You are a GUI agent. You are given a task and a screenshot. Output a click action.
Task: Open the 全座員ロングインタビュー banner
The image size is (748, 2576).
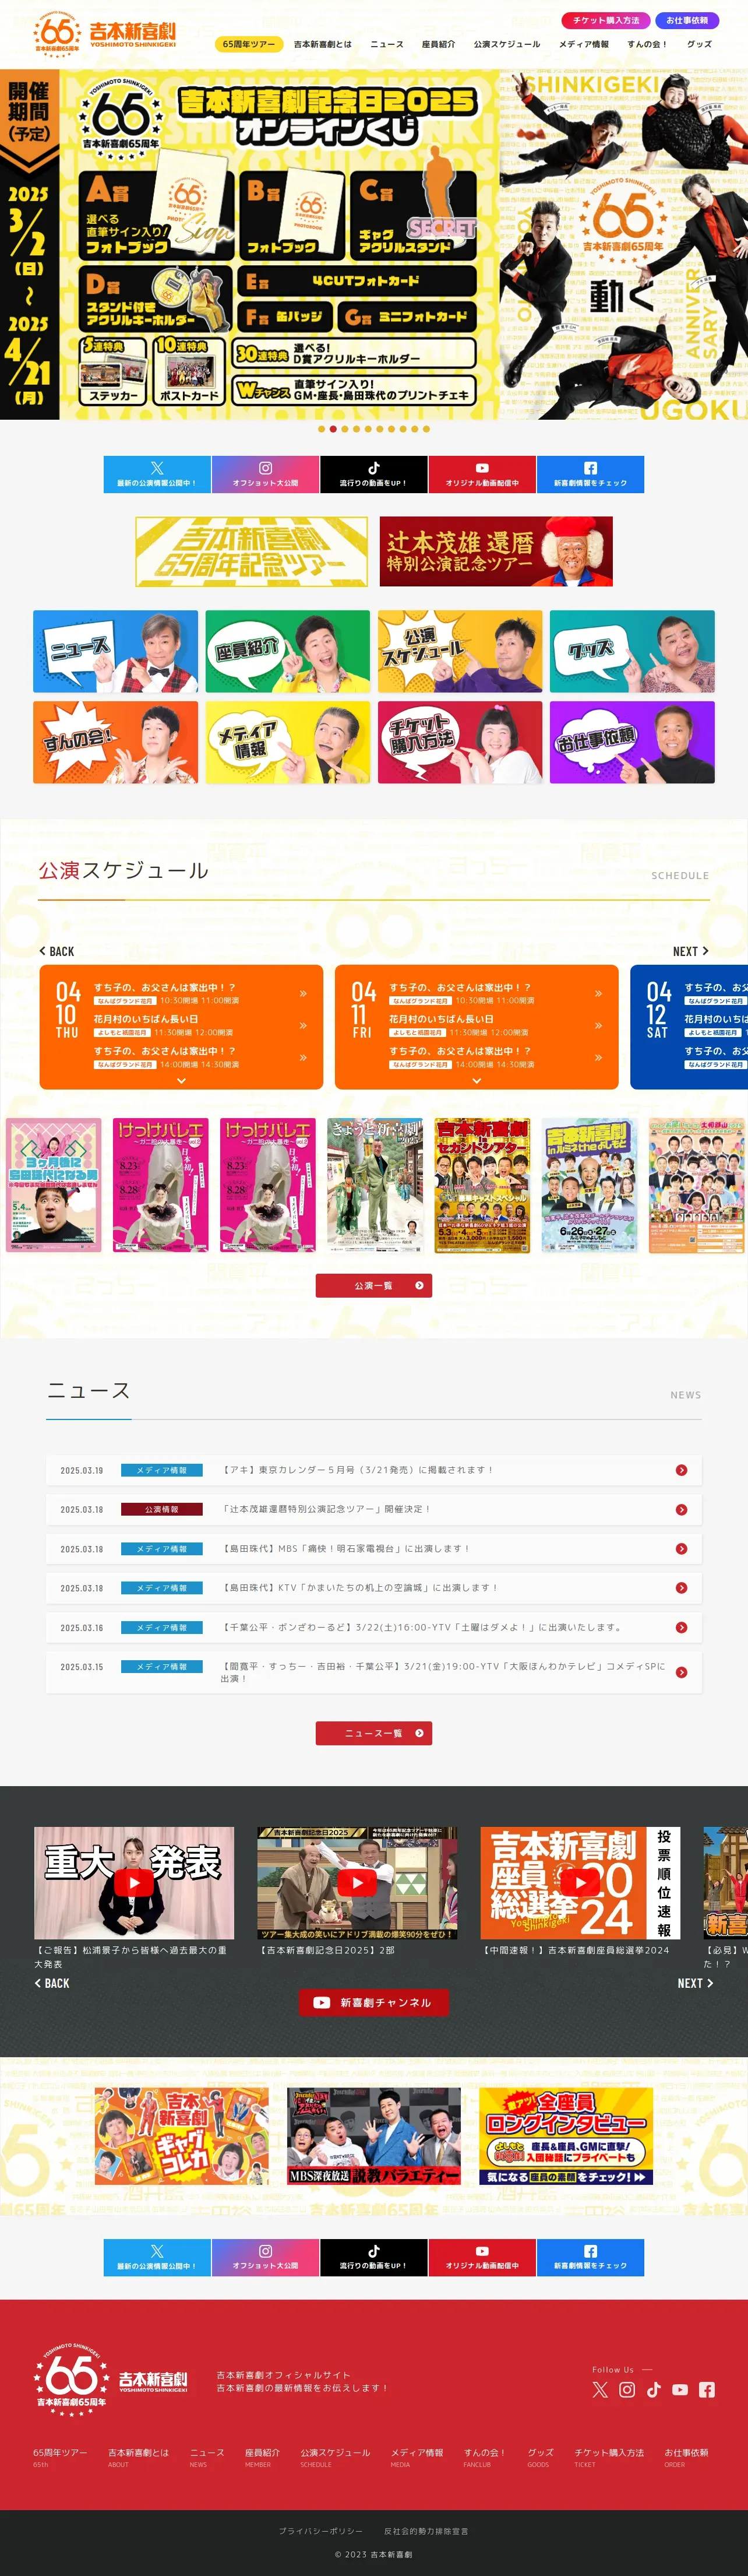pos(566,2136)
